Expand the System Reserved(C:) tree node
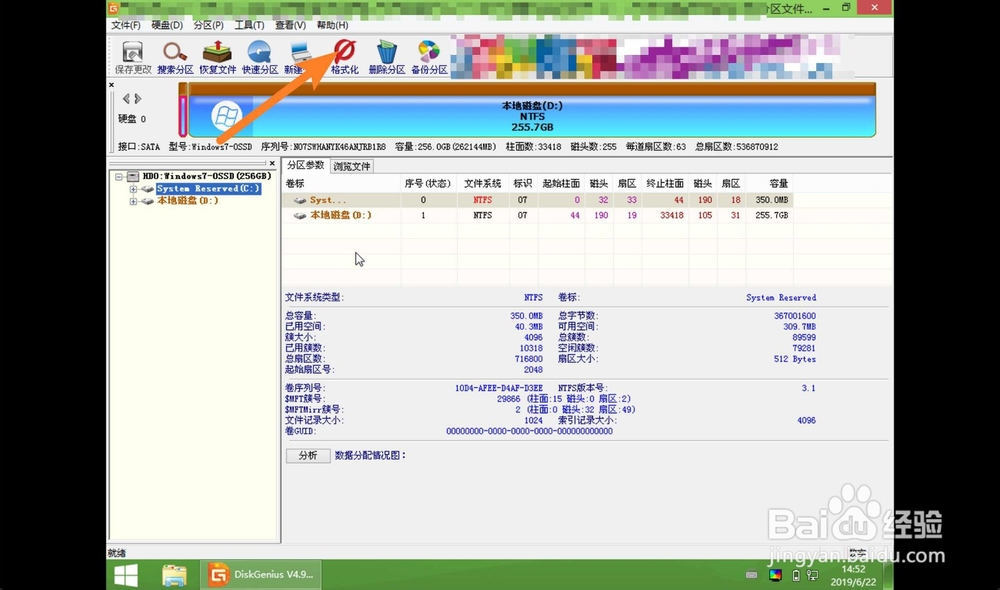 click(x=133, y=189)
